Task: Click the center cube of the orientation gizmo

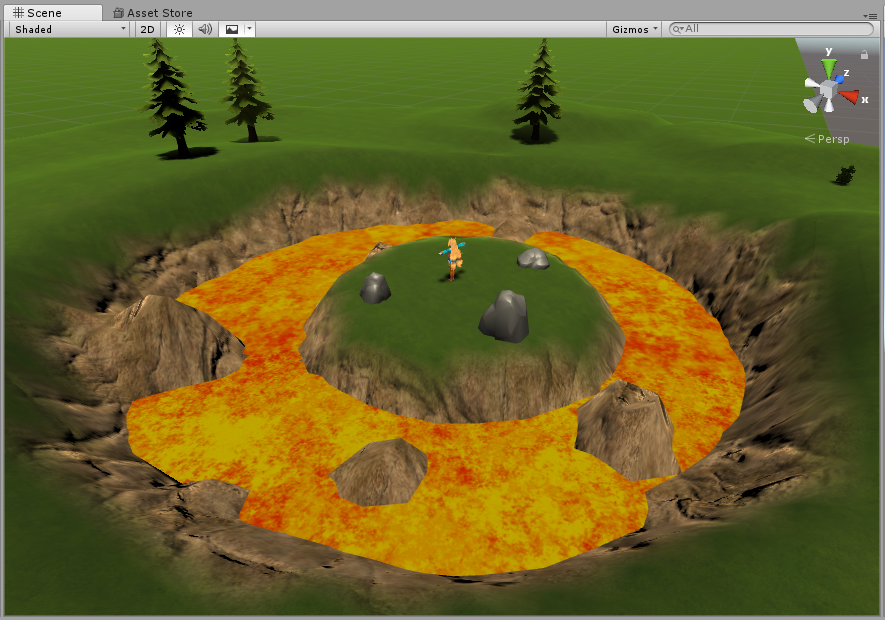Action: click(827, 94)
